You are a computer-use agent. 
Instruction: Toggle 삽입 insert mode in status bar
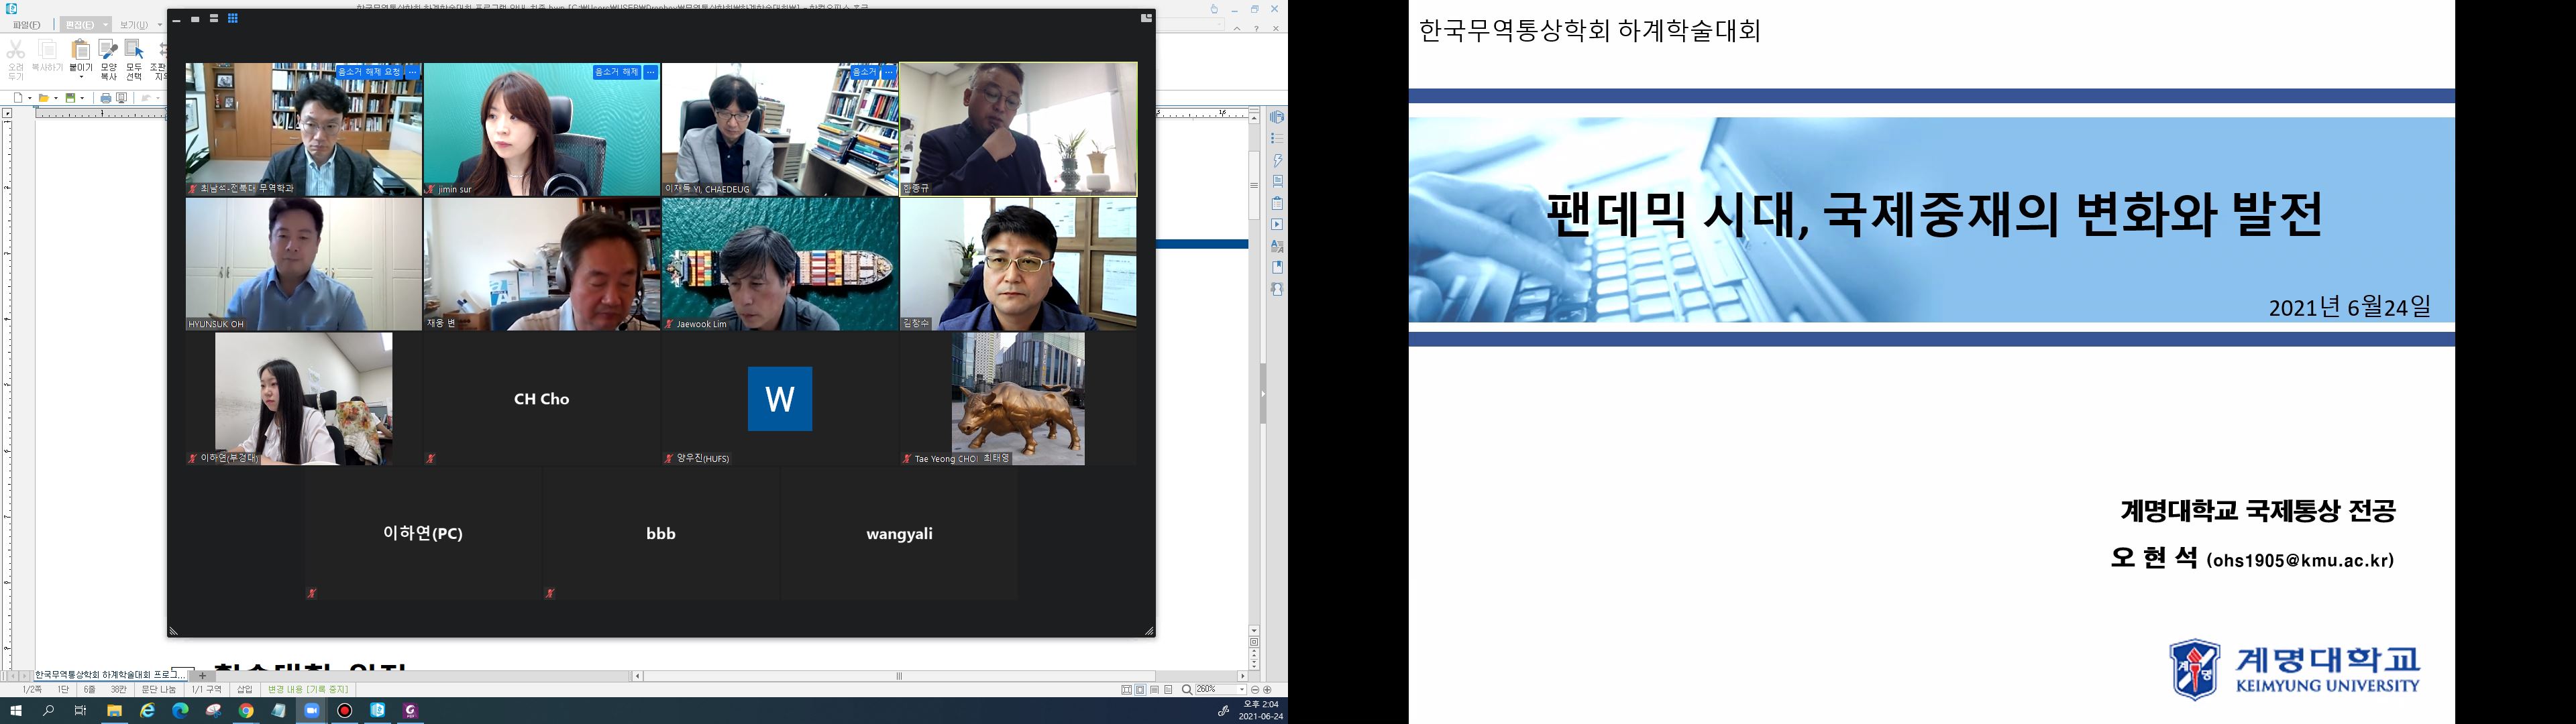[x=244, y=690]
